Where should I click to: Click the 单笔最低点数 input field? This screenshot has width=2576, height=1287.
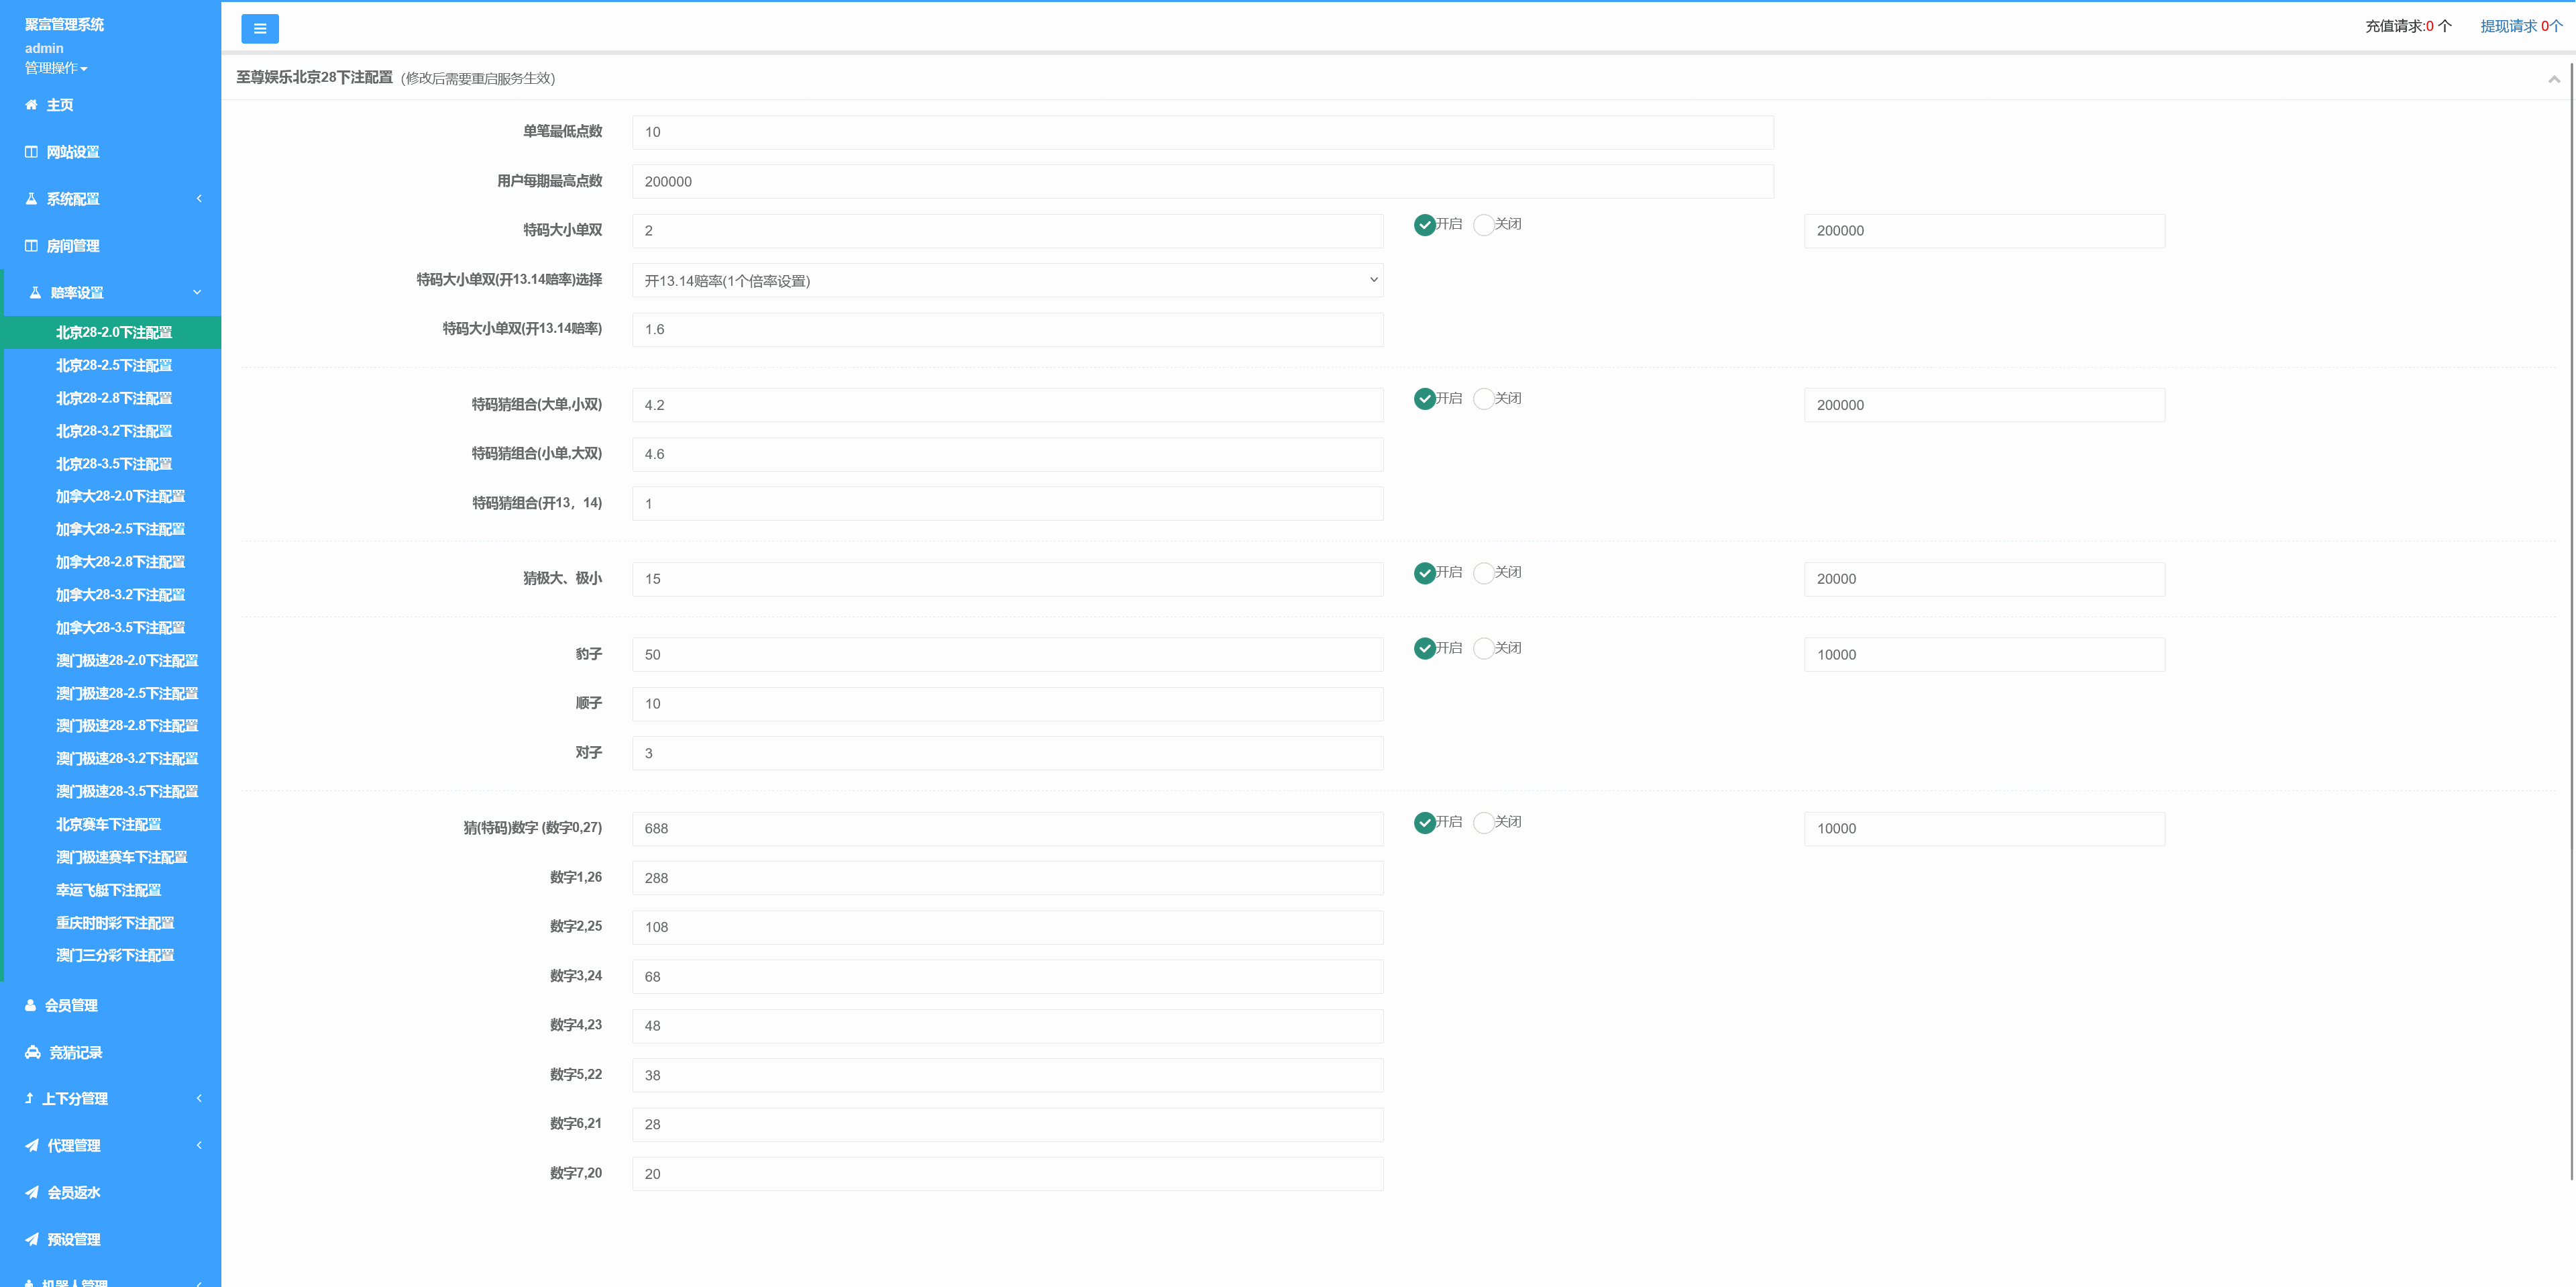click(1202, 132)
